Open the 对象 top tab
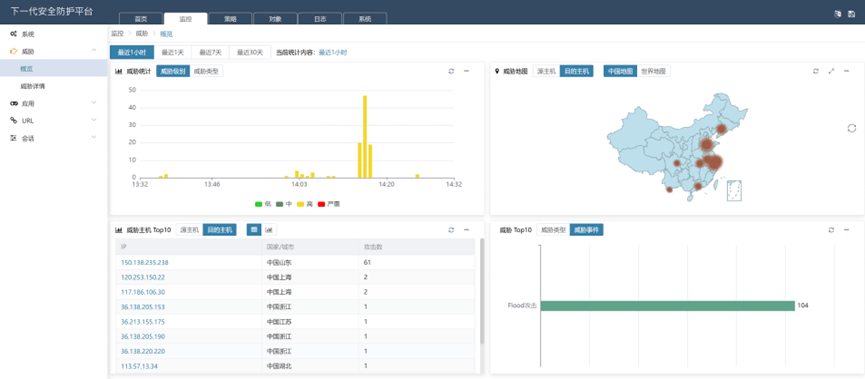Screen dimensions: 865x379 click(275, 18)
